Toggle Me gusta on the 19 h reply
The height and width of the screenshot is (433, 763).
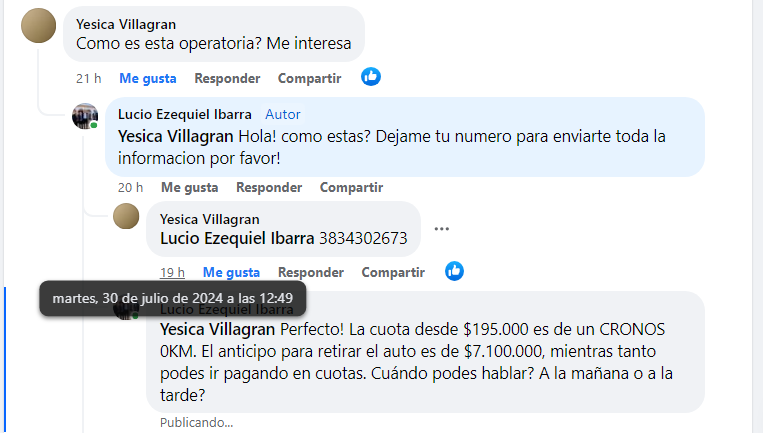pos(231,272)
